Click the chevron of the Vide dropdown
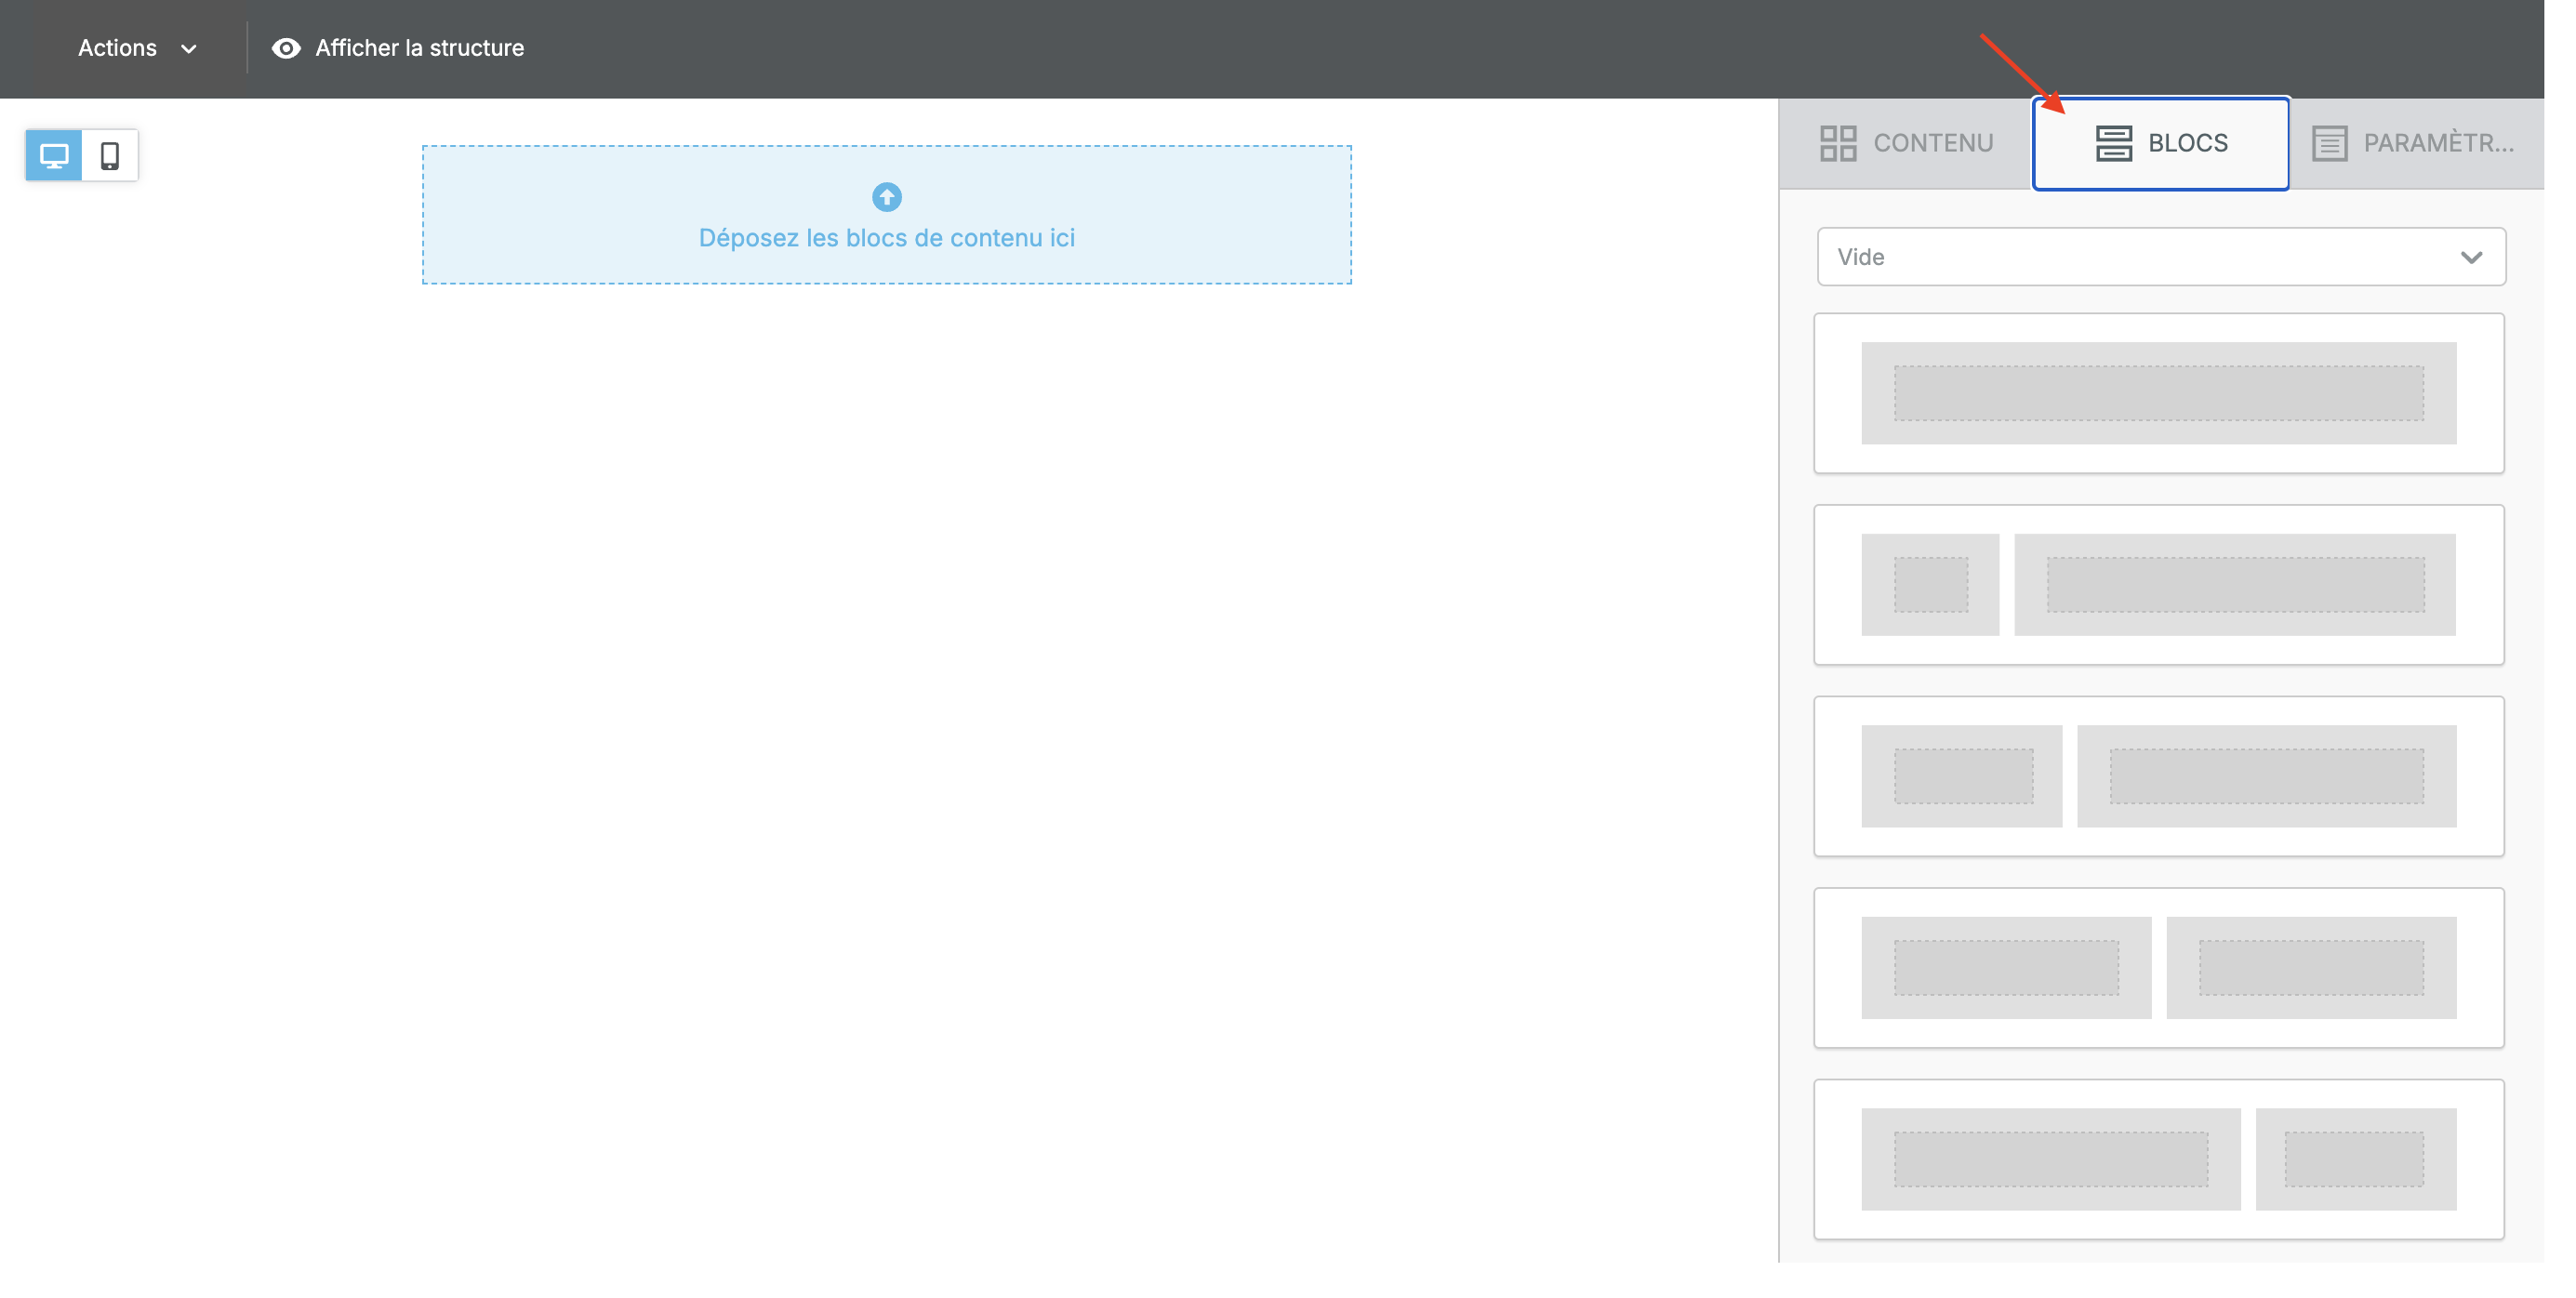This screenshot has width=2576, height=1298. coord(2471,257)
